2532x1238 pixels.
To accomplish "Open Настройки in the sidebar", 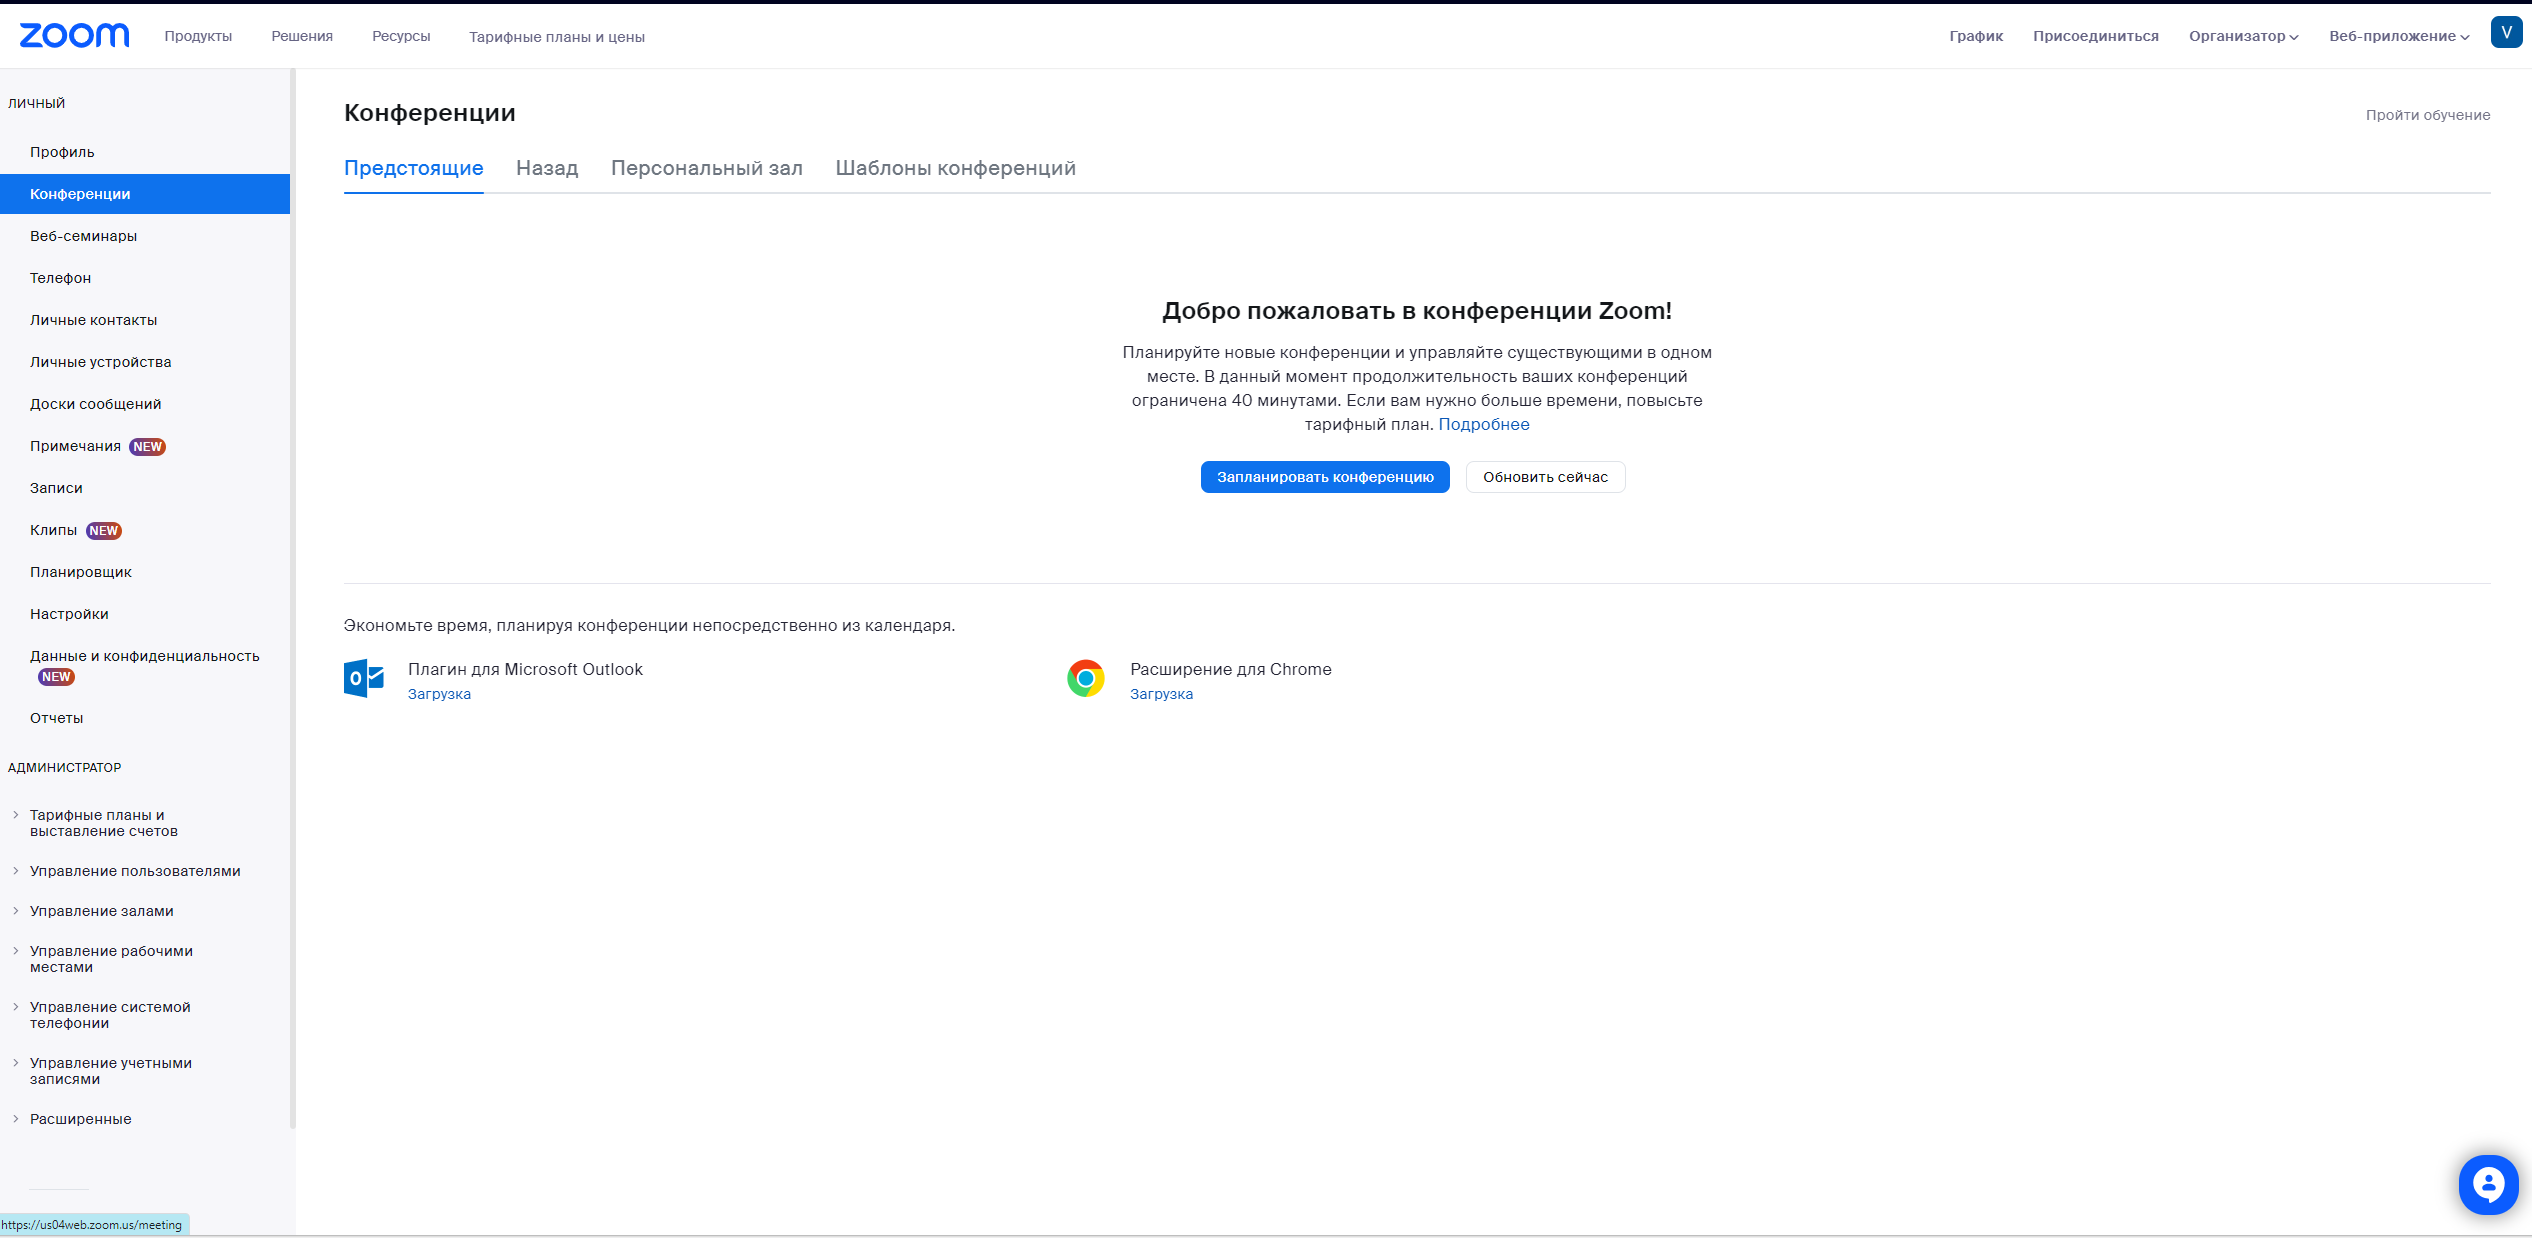I will [x=69, y=614].
